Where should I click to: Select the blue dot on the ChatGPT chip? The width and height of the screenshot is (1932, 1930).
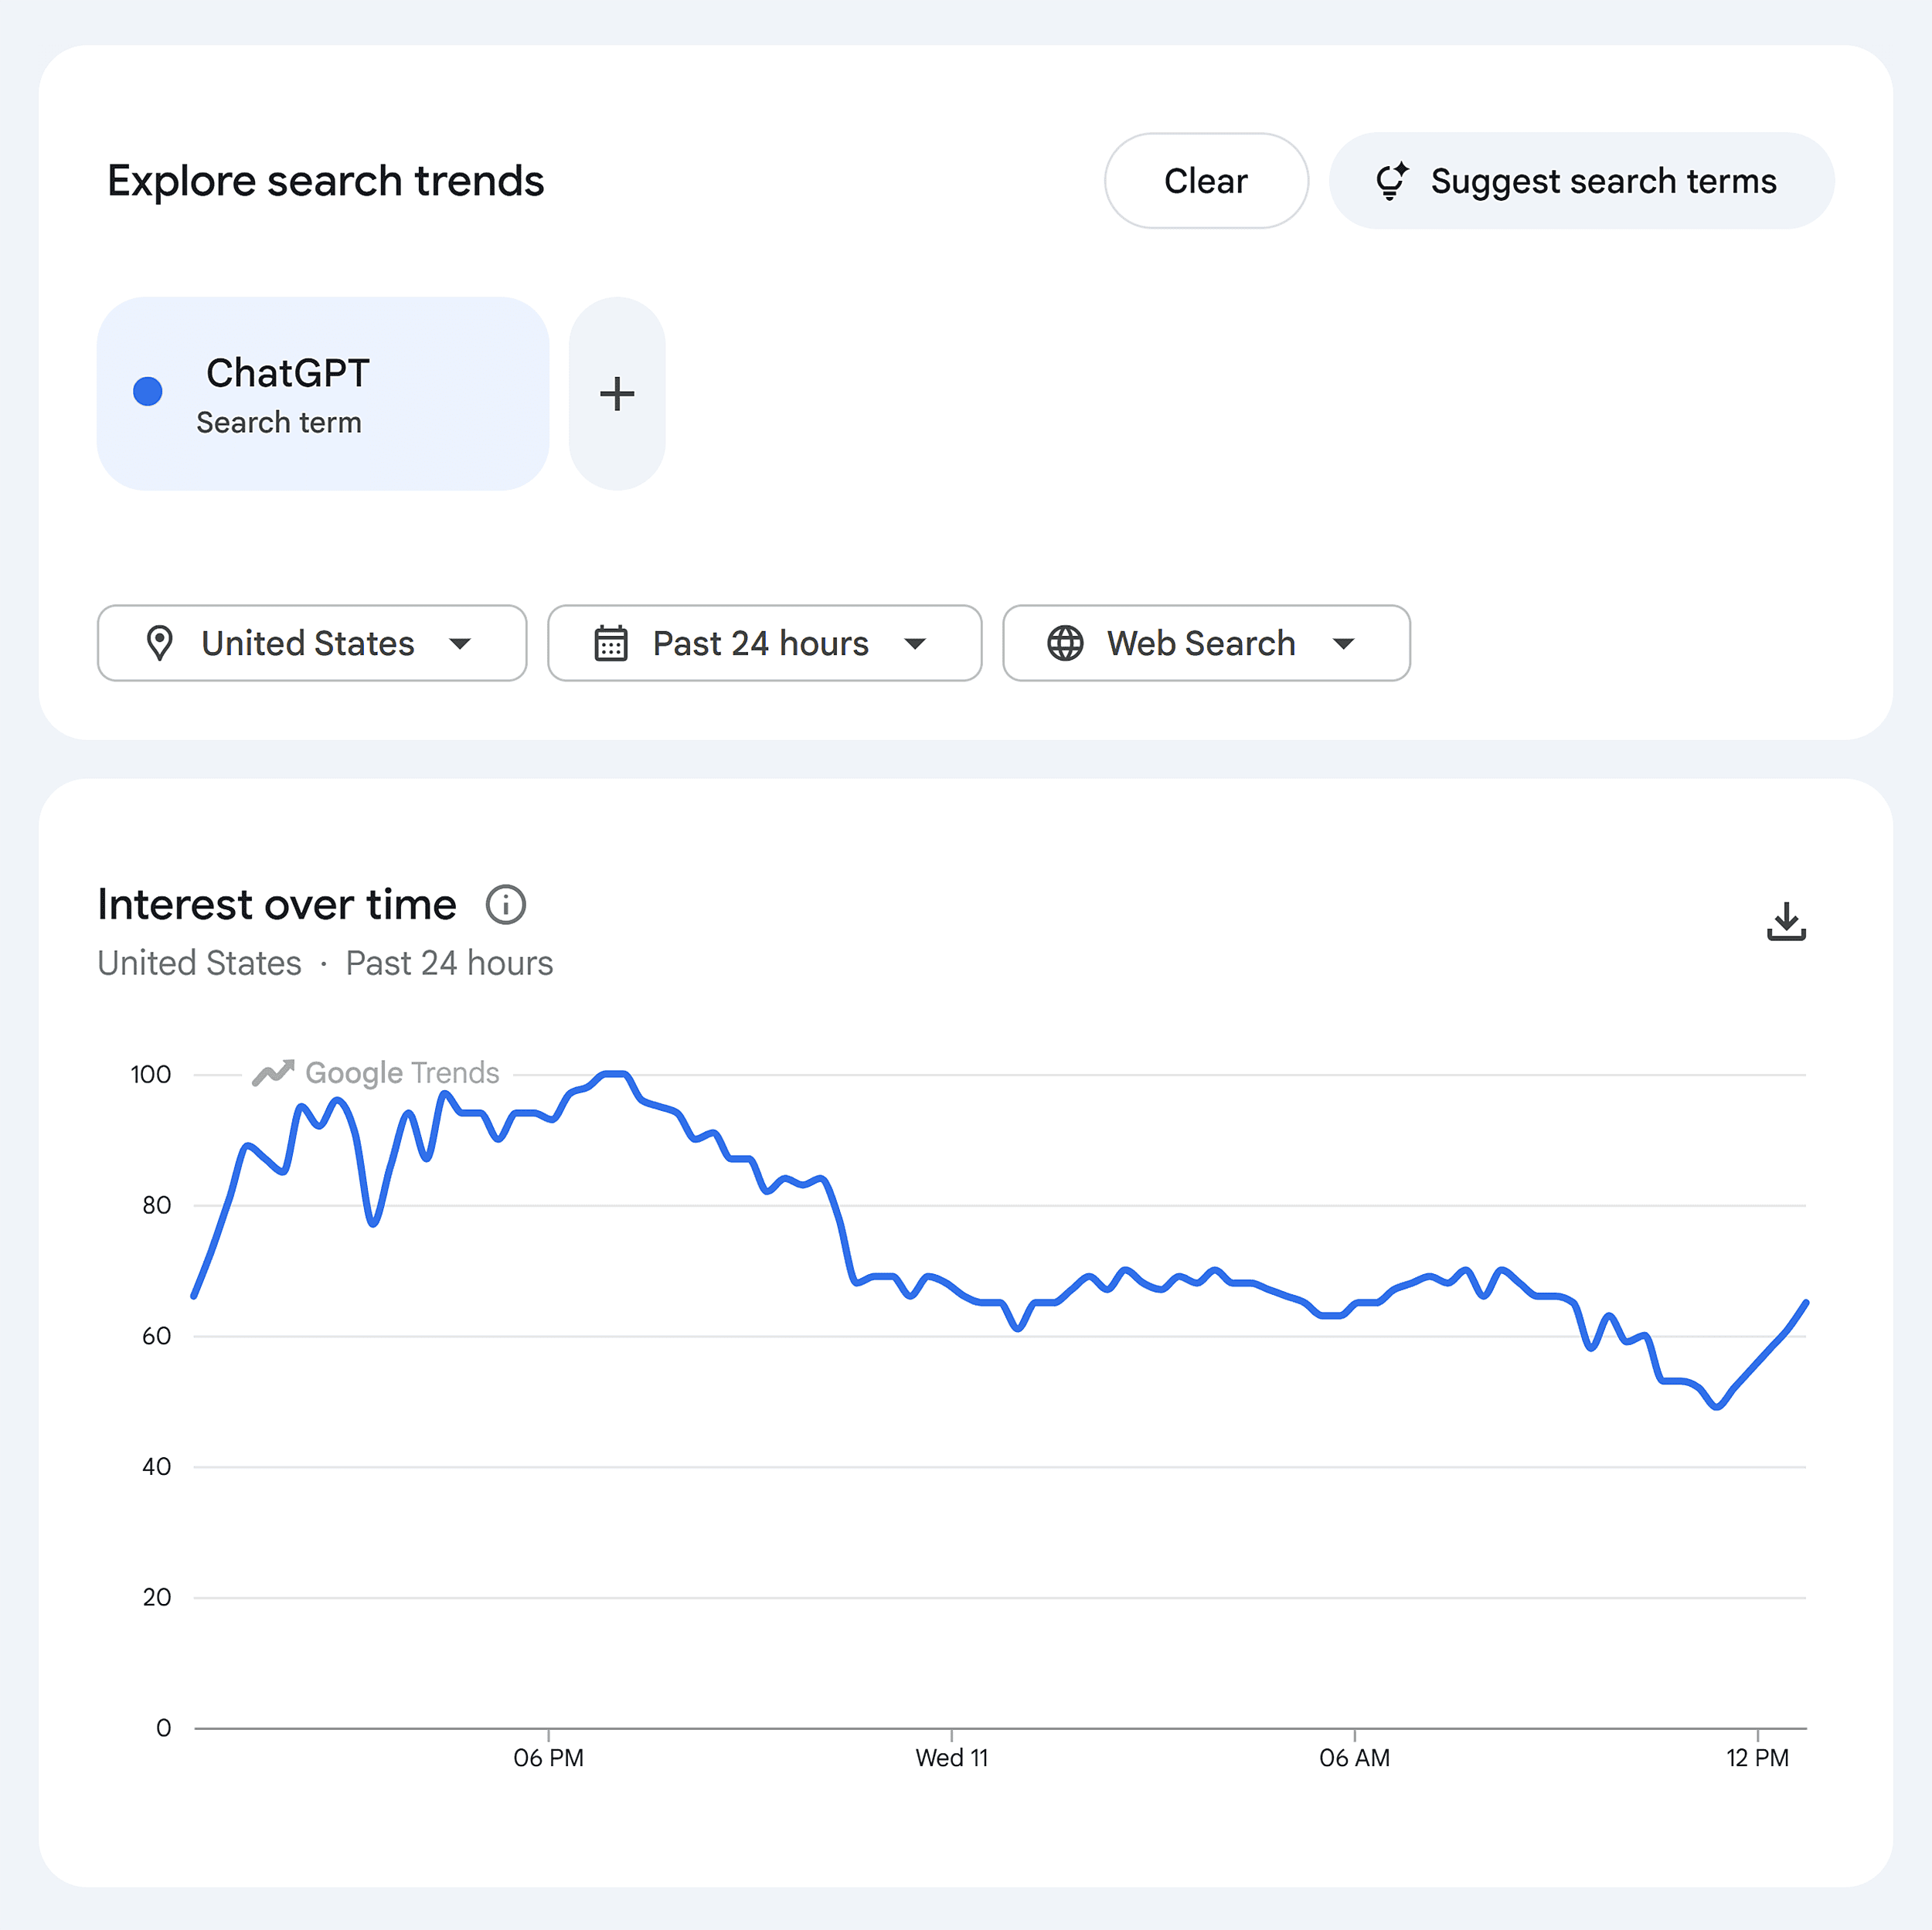pyautogui.click(x=148, y=392)
